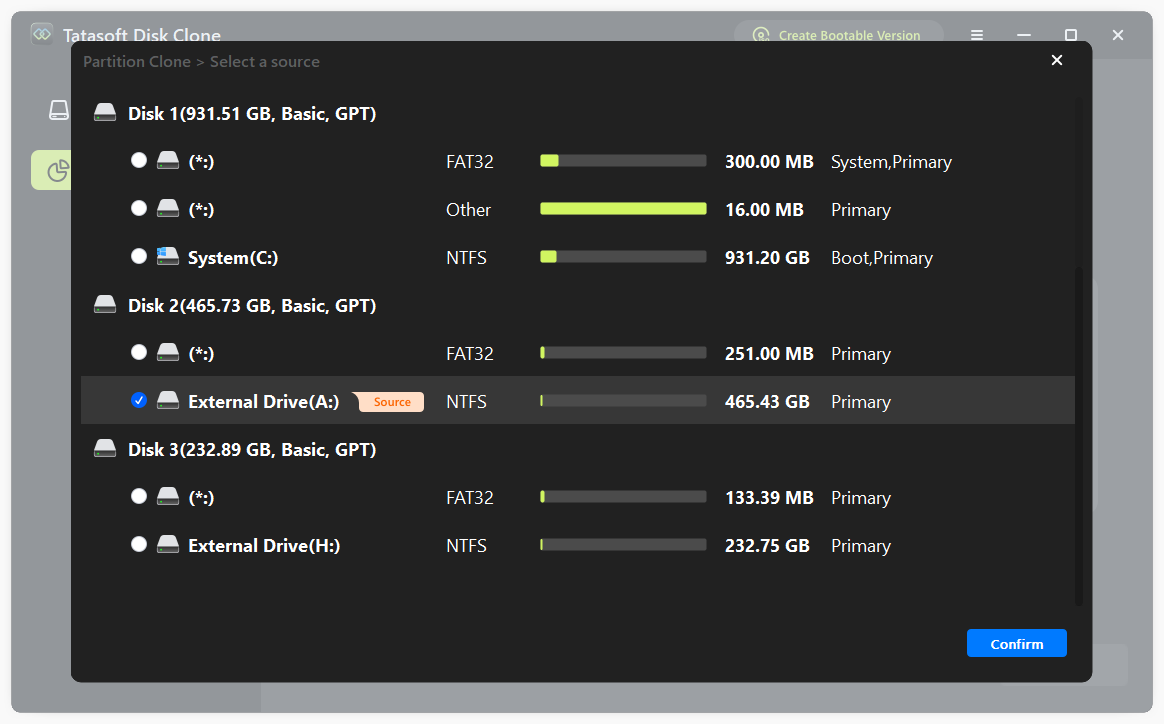1164x724 pixels.
Task: Open the Partition Clone sidebar icon
Action: (57, 169)
